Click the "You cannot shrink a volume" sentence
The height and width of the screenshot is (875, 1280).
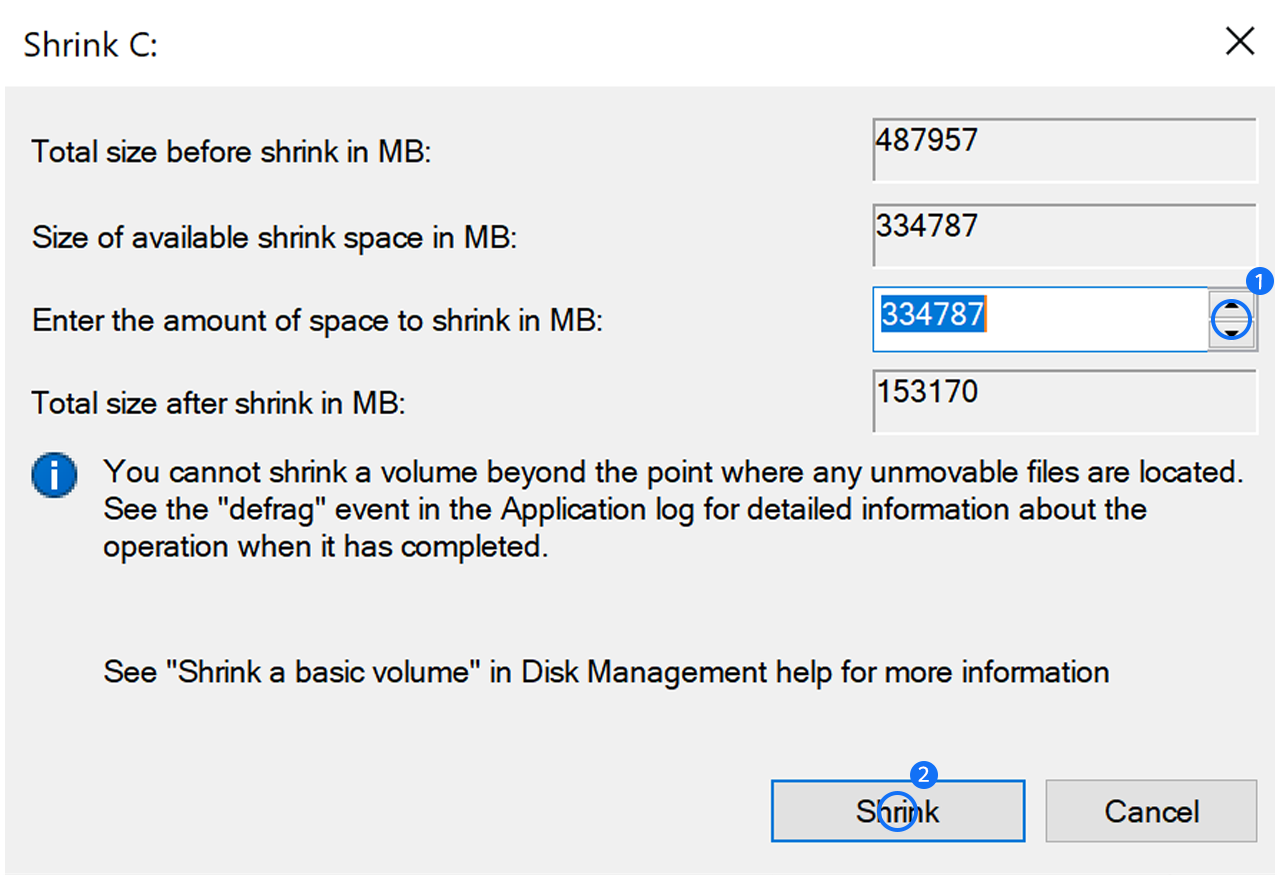(673, 470)
